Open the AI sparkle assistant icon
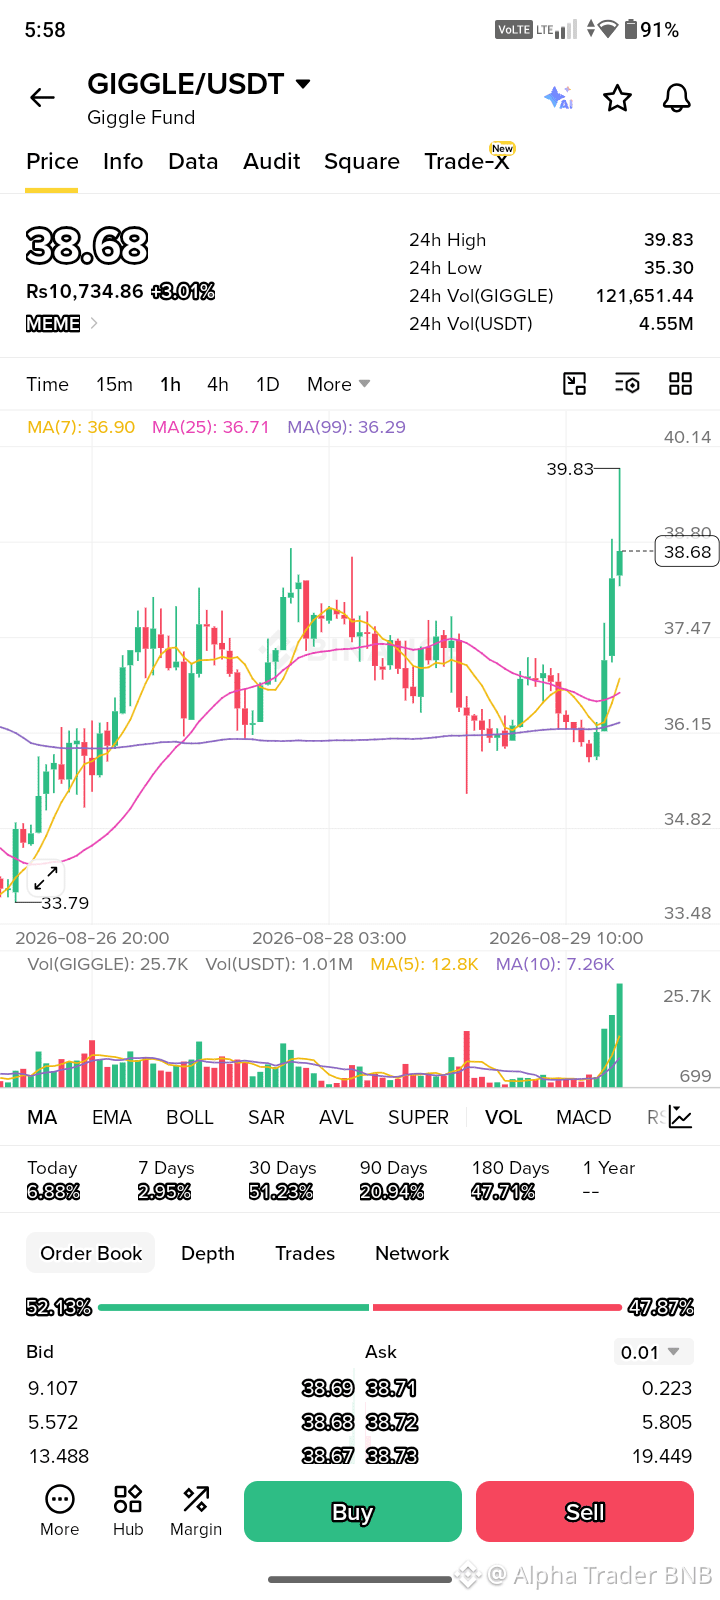The image size is (720, 1600). pos(558,97)
